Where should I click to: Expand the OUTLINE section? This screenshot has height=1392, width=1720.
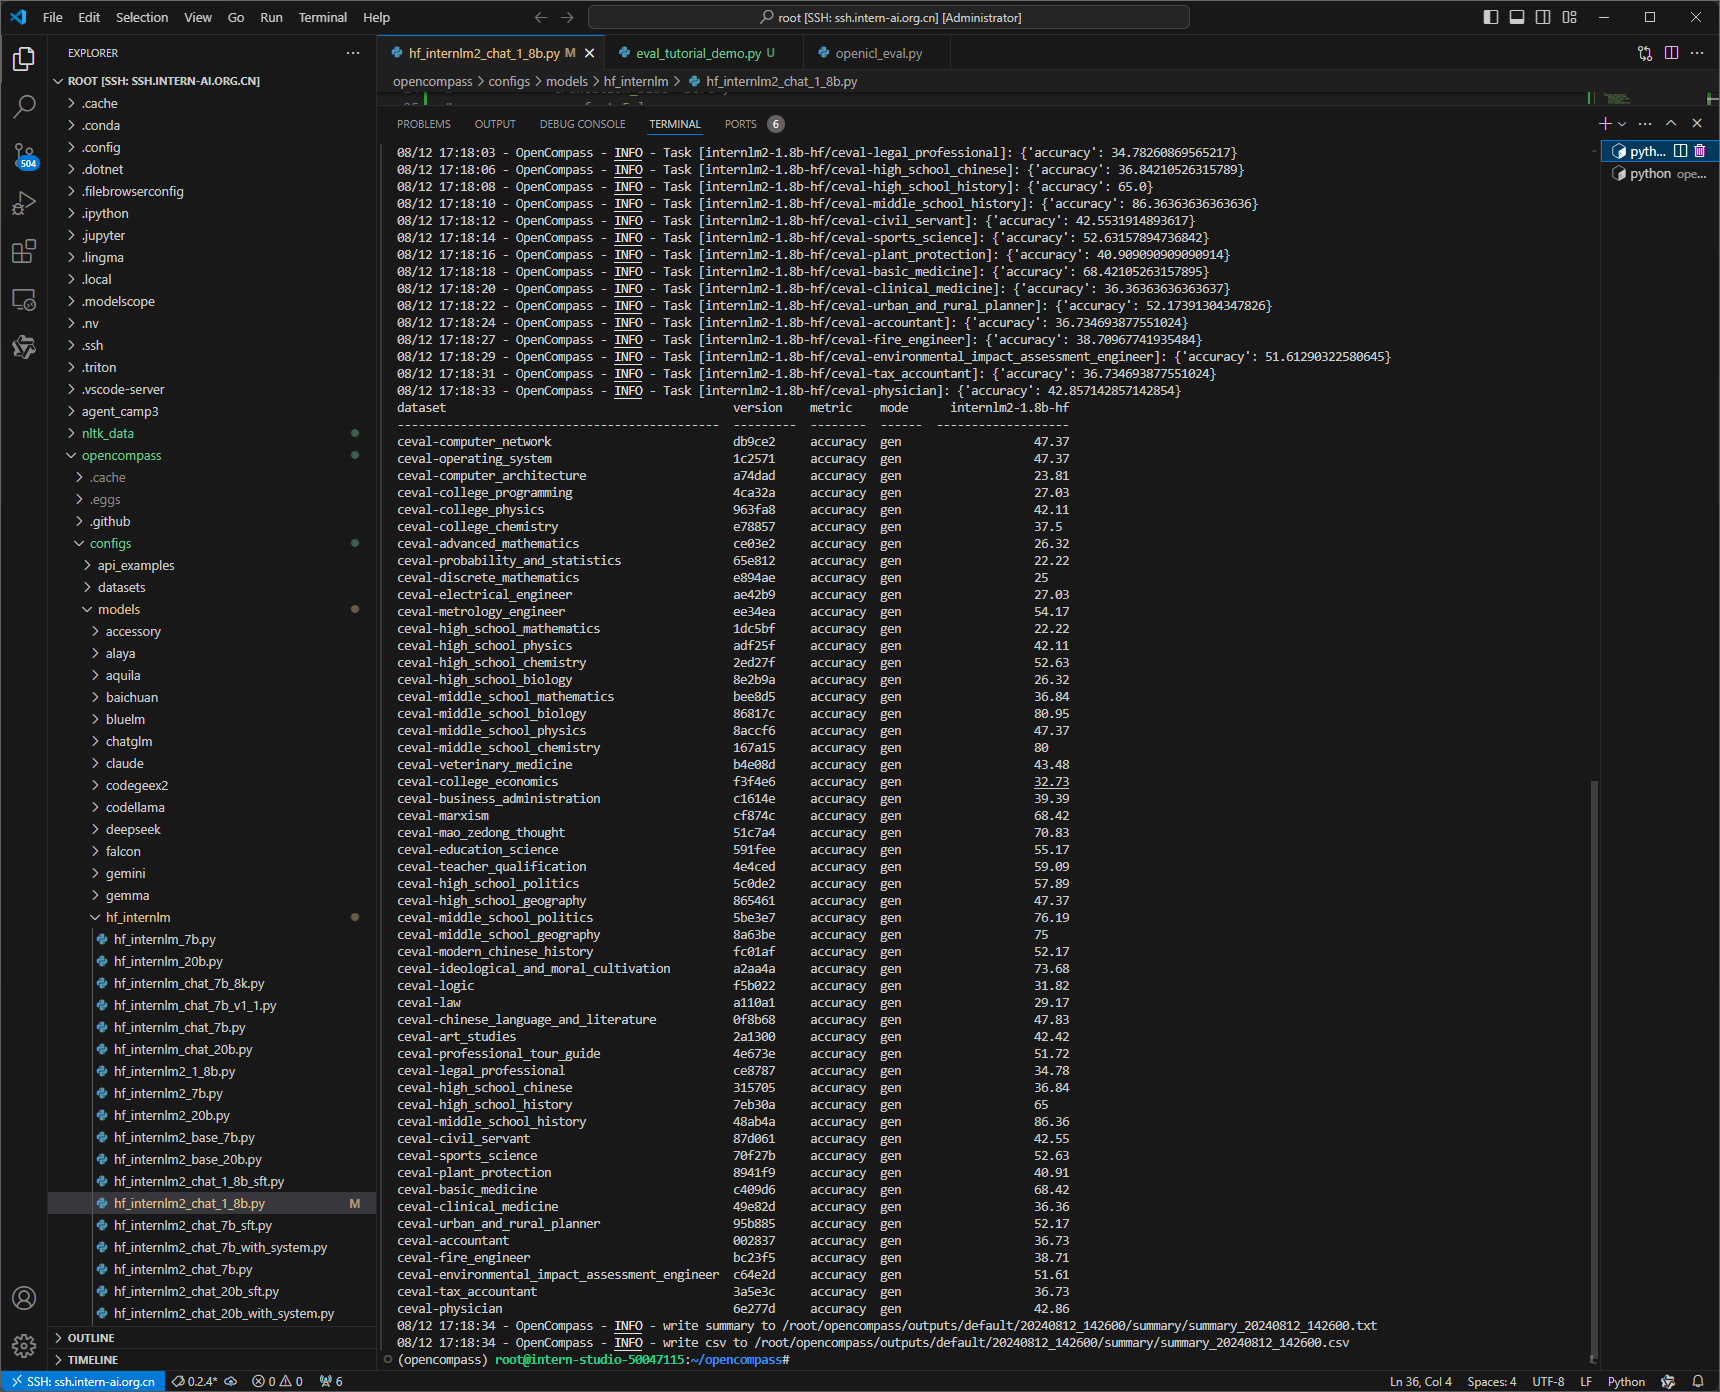(x=212, y=1338)
